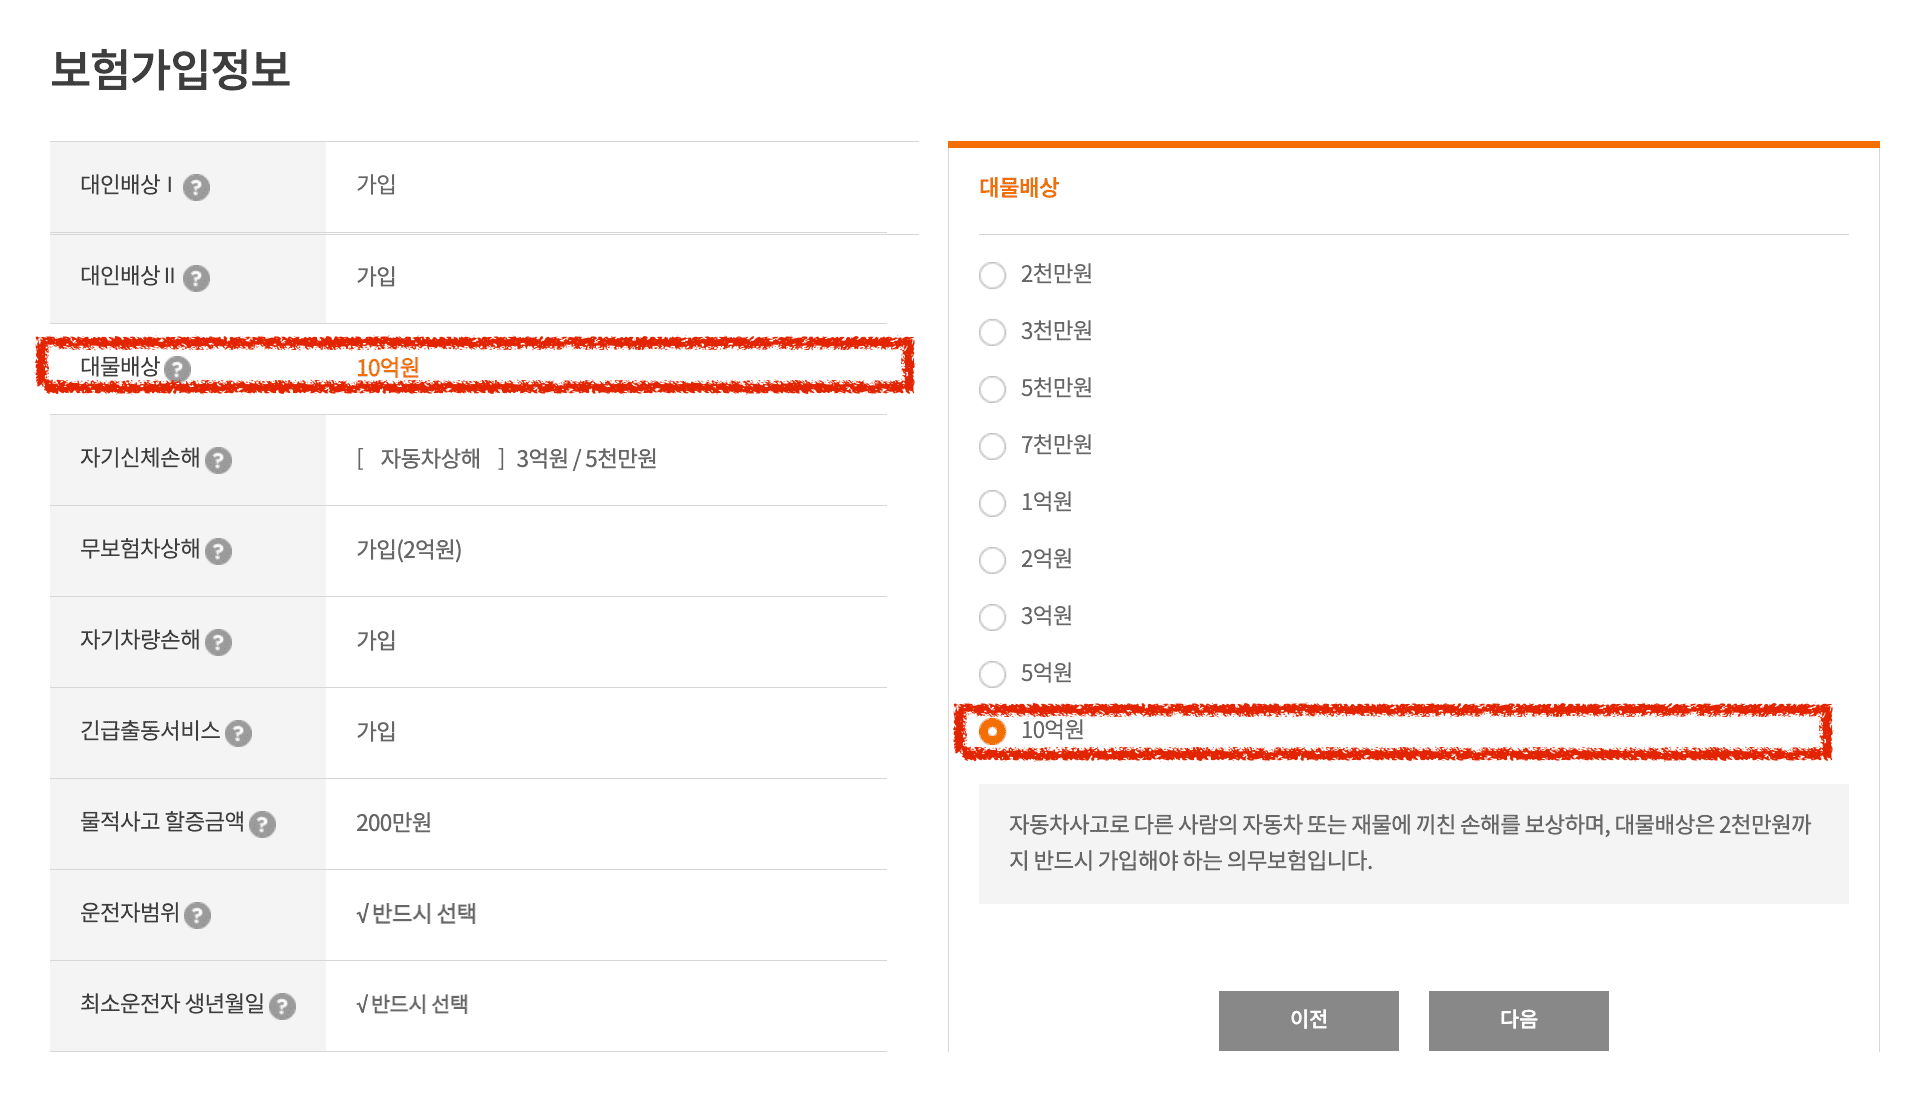Open the 자기신체손해 coverage row value
The image size is (1920, 1120).
pyautogui.click(x=506, y=459)
